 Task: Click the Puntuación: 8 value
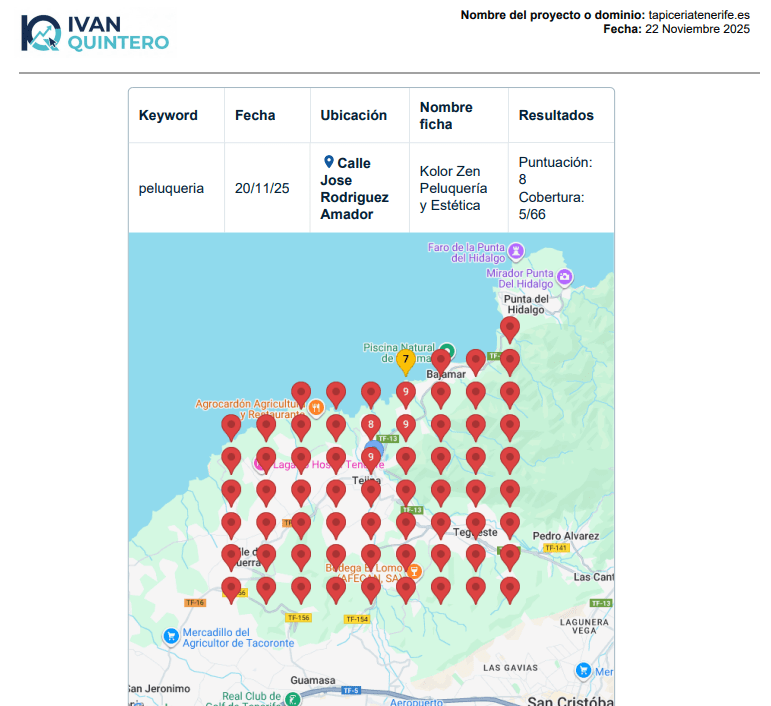[x=556, y=171]
